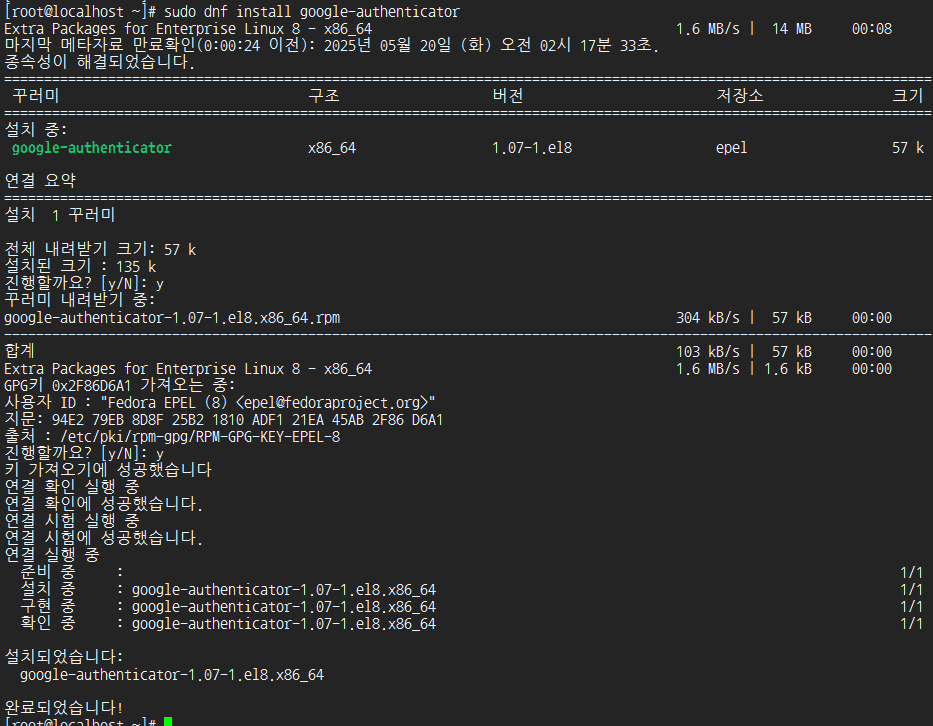Click the 'sudo dnf install google-authenticator' command text
This screenshot has width=933, height=726.
(312, 11)
